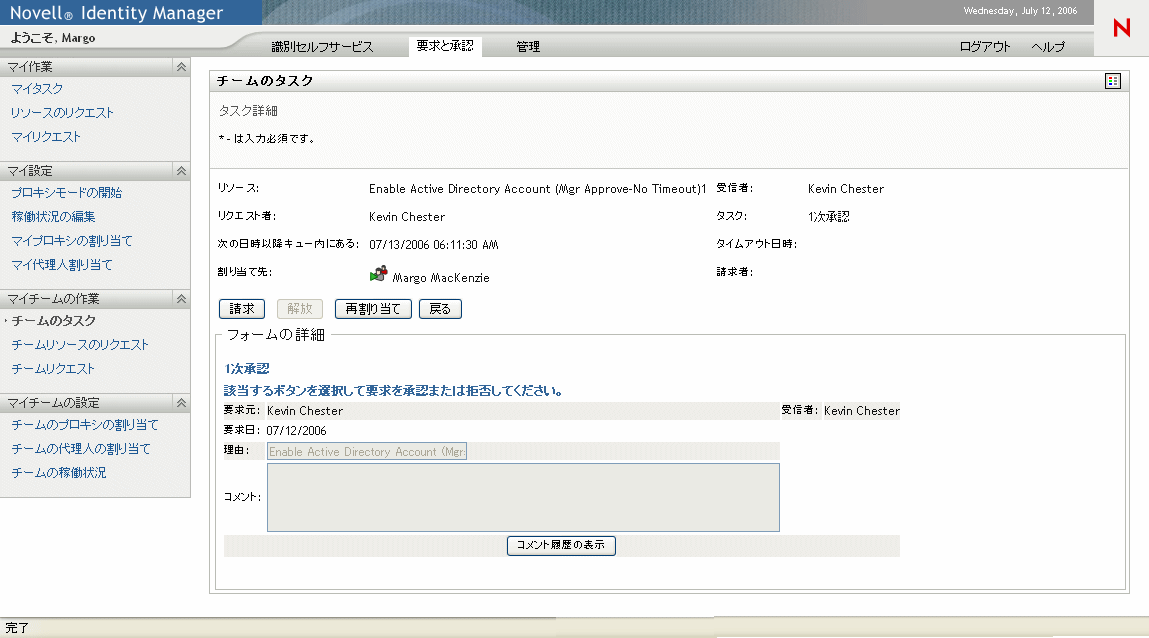Click the 戻る button
Image resolution: width=1149 pixels, height=638 pixels.
[x=440, y=309]
